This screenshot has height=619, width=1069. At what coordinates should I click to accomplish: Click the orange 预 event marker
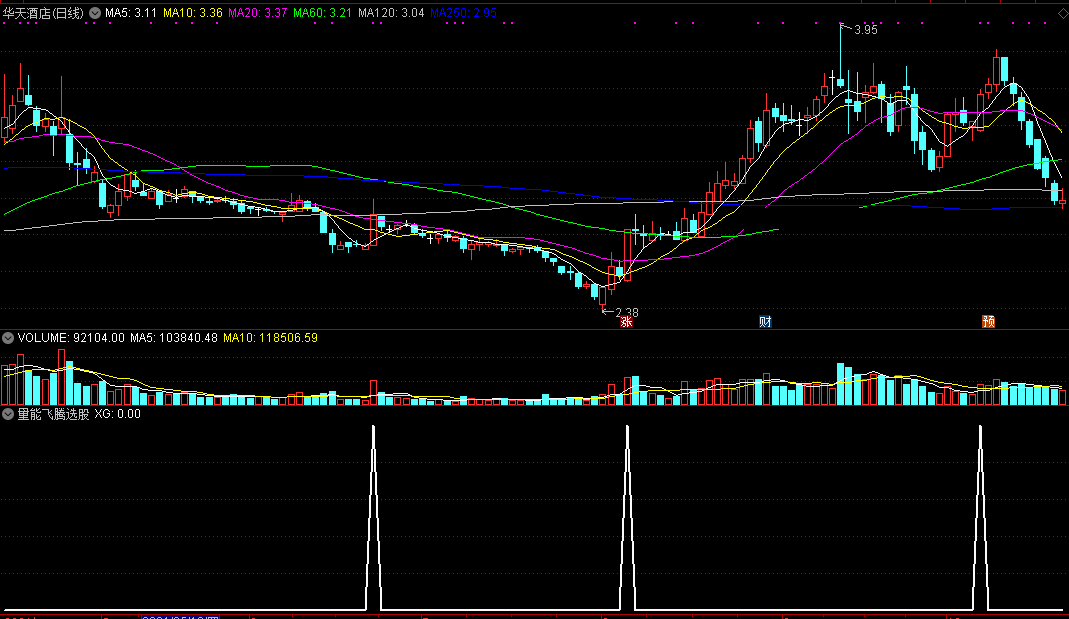988,322
